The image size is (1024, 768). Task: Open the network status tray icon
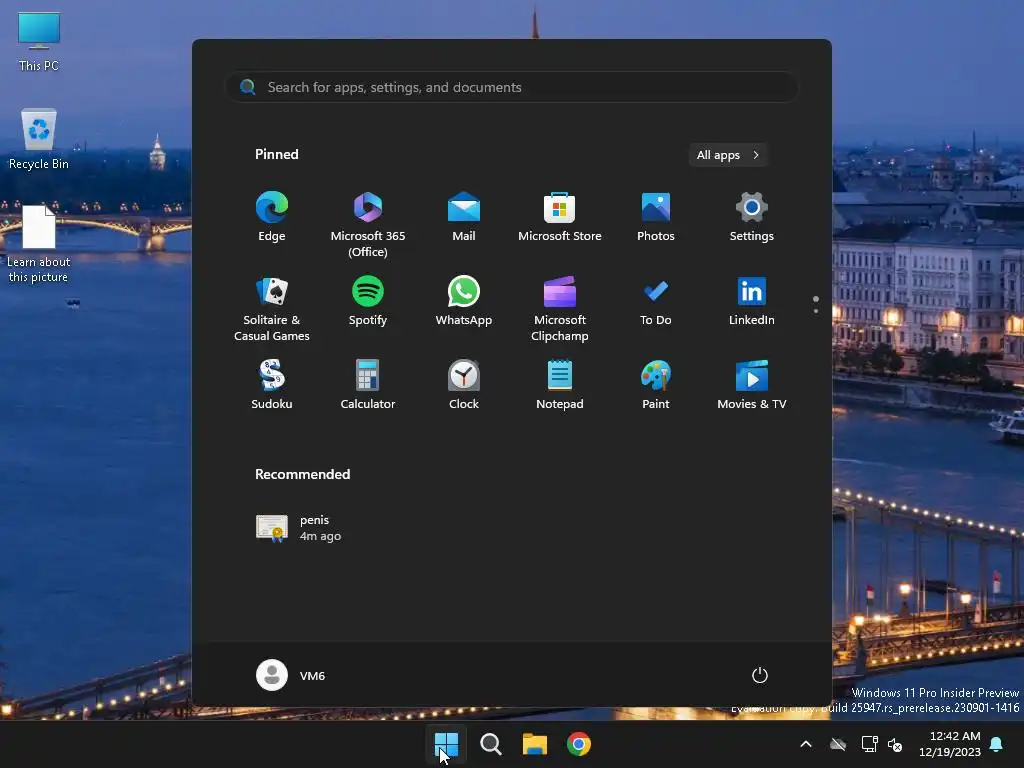pyautogui.click(x=869, y=744)
